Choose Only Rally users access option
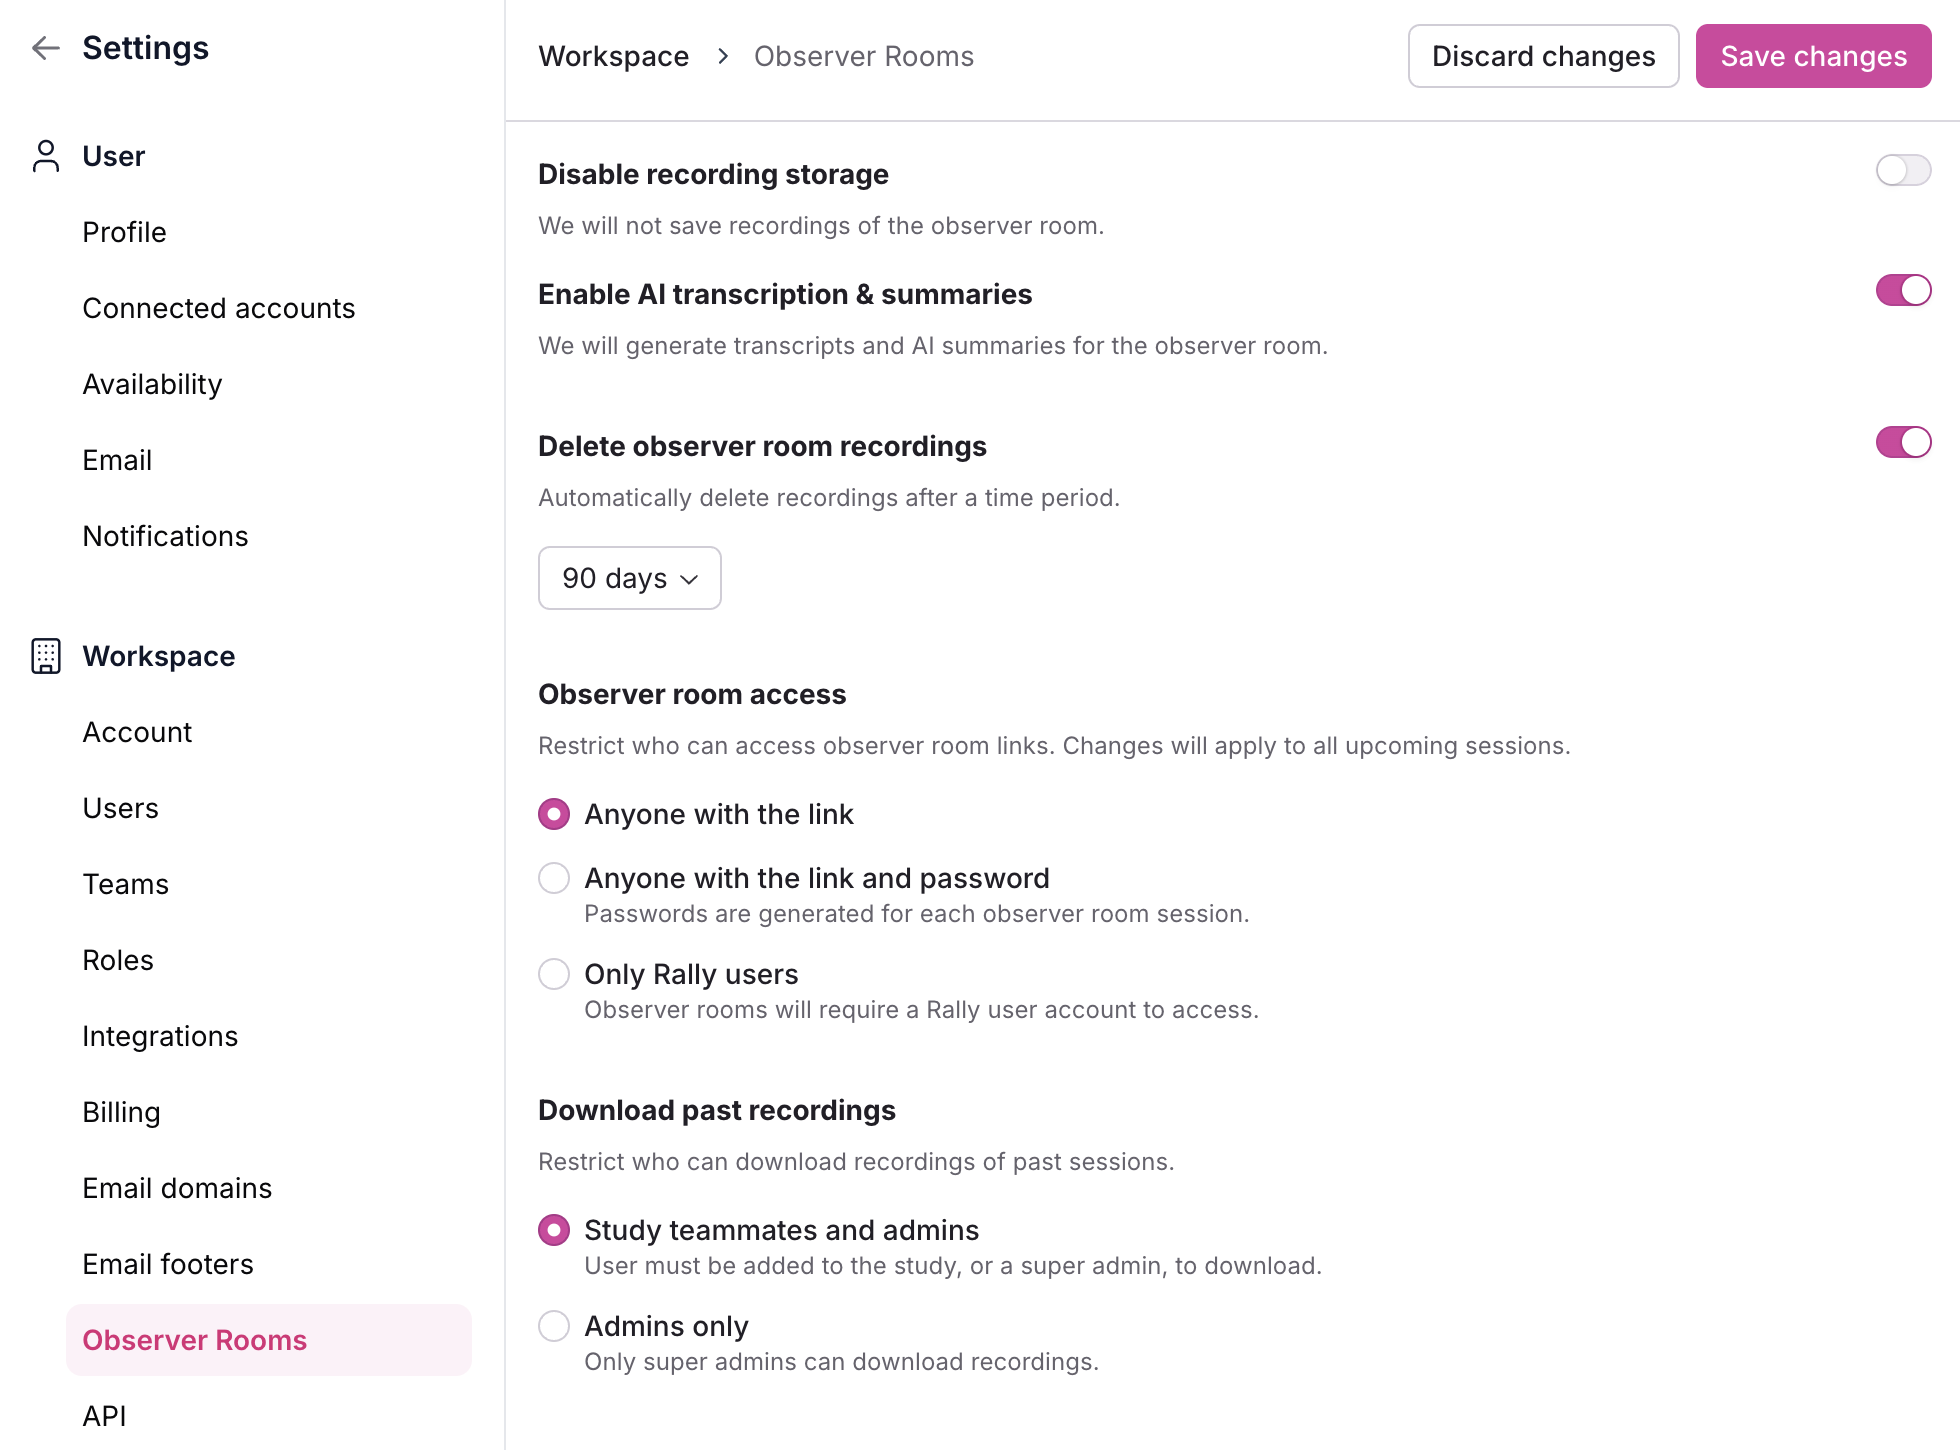This screenshot has width=1960, height=1450. [554, 974]
